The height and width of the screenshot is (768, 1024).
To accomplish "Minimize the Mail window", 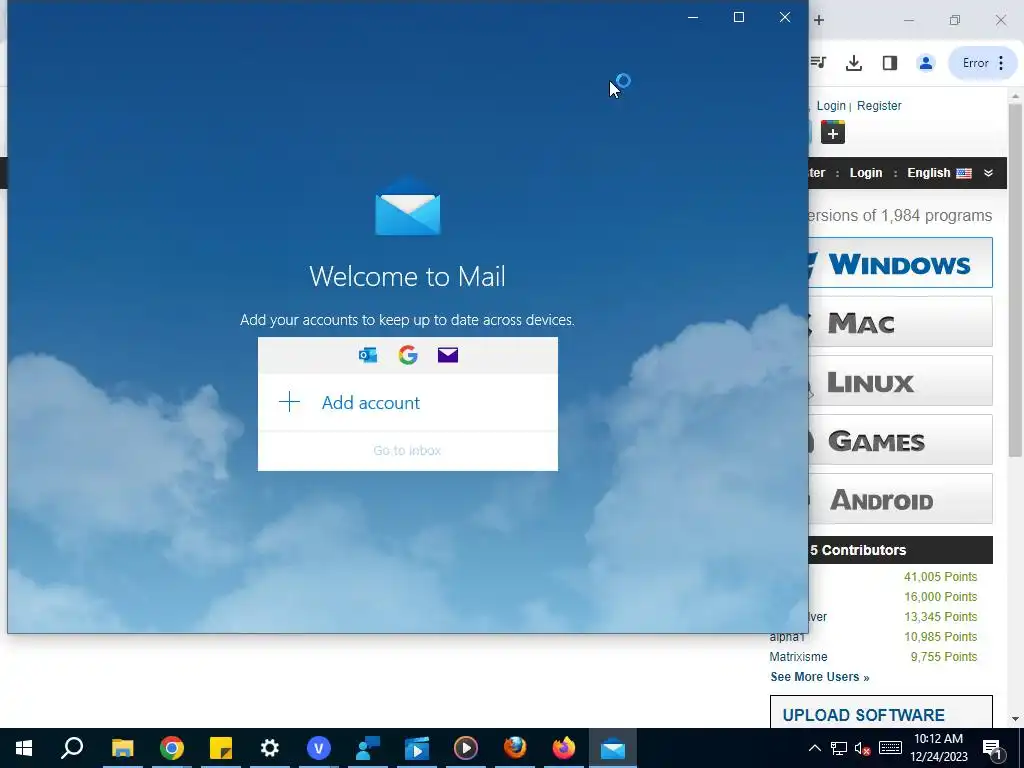I will [x=693, y=18].
